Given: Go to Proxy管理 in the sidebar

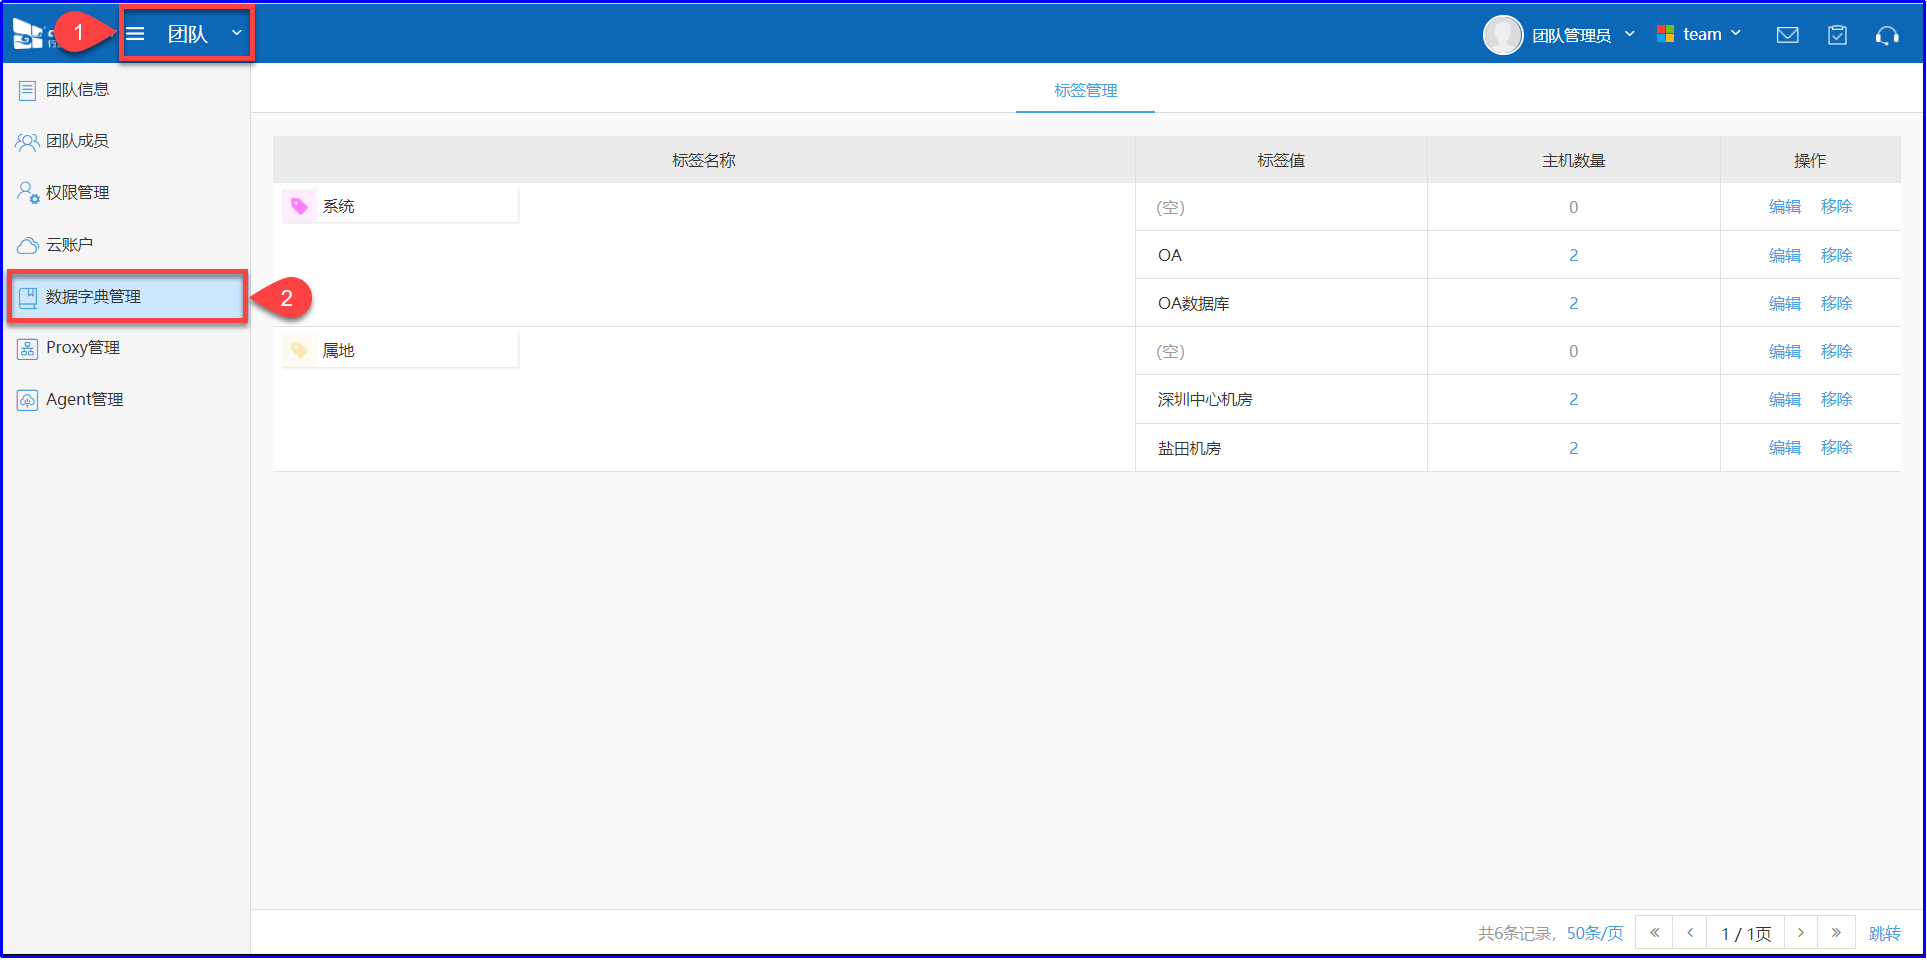Looking at the screenshot, I should coord(82,348).
